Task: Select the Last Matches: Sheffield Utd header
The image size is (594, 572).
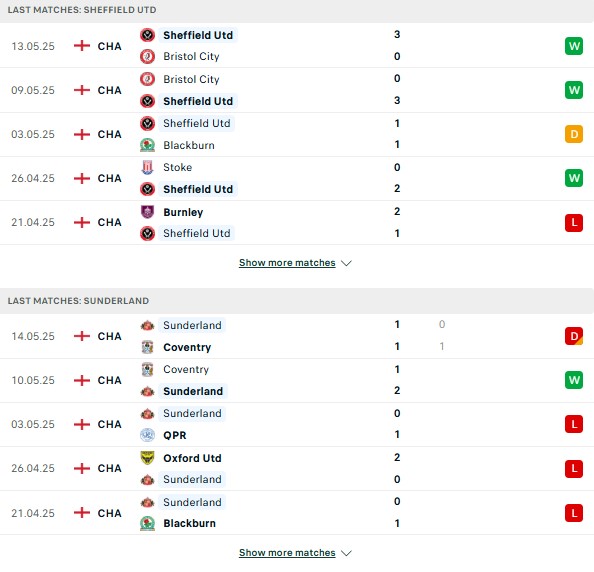Action: click(x=82, y=10)
